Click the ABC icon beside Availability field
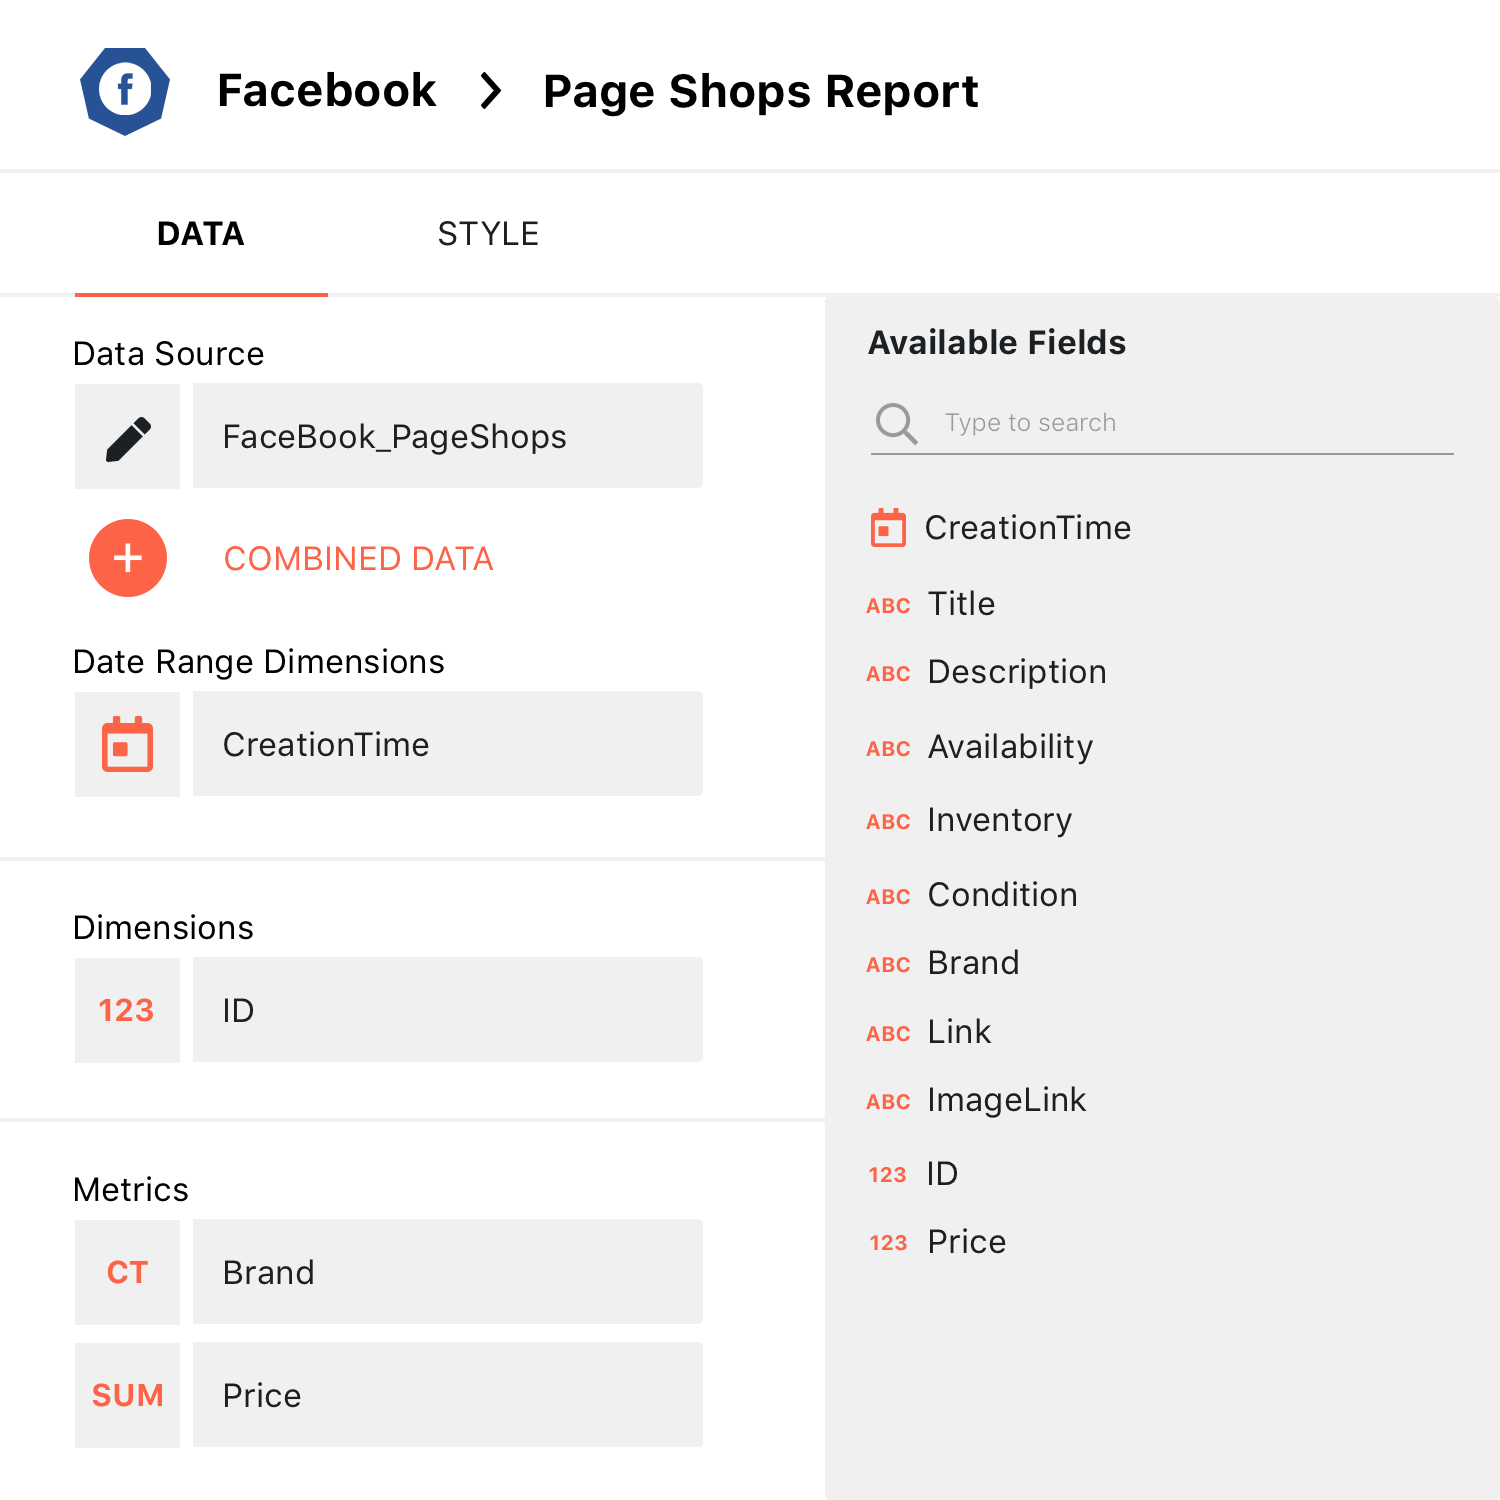The width and height of the screenshot is (1500, 1500). [888, 749]
